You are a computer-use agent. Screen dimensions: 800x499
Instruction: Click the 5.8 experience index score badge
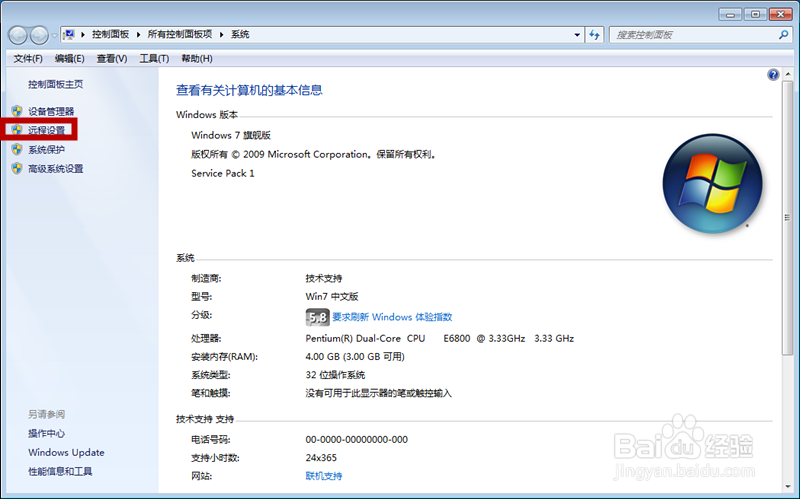(317, 317)
